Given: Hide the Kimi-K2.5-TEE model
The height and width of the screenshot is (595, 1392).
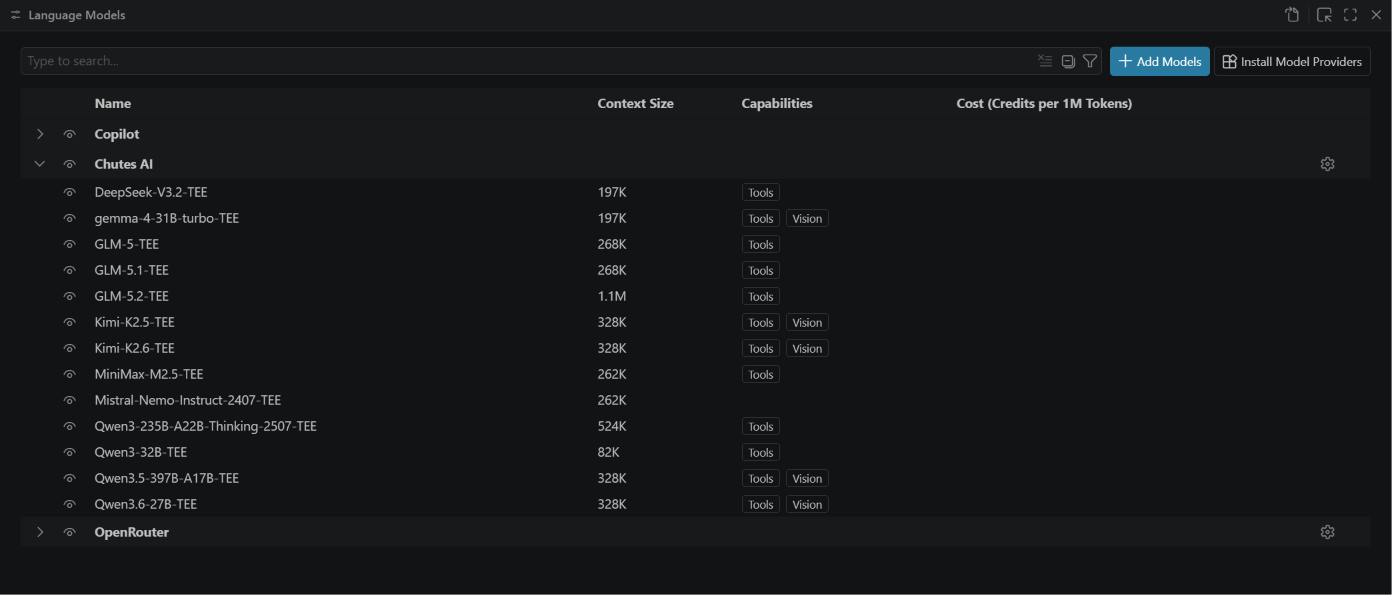Looking at the screenshot, I should 70,322.
